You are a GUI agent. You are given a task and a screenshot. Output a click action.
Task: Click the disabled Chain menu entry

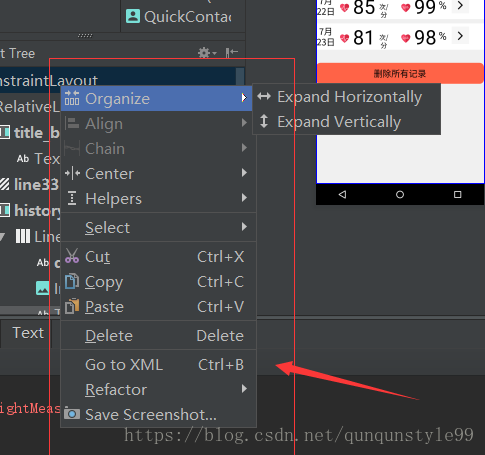click(x=158, y=149)
